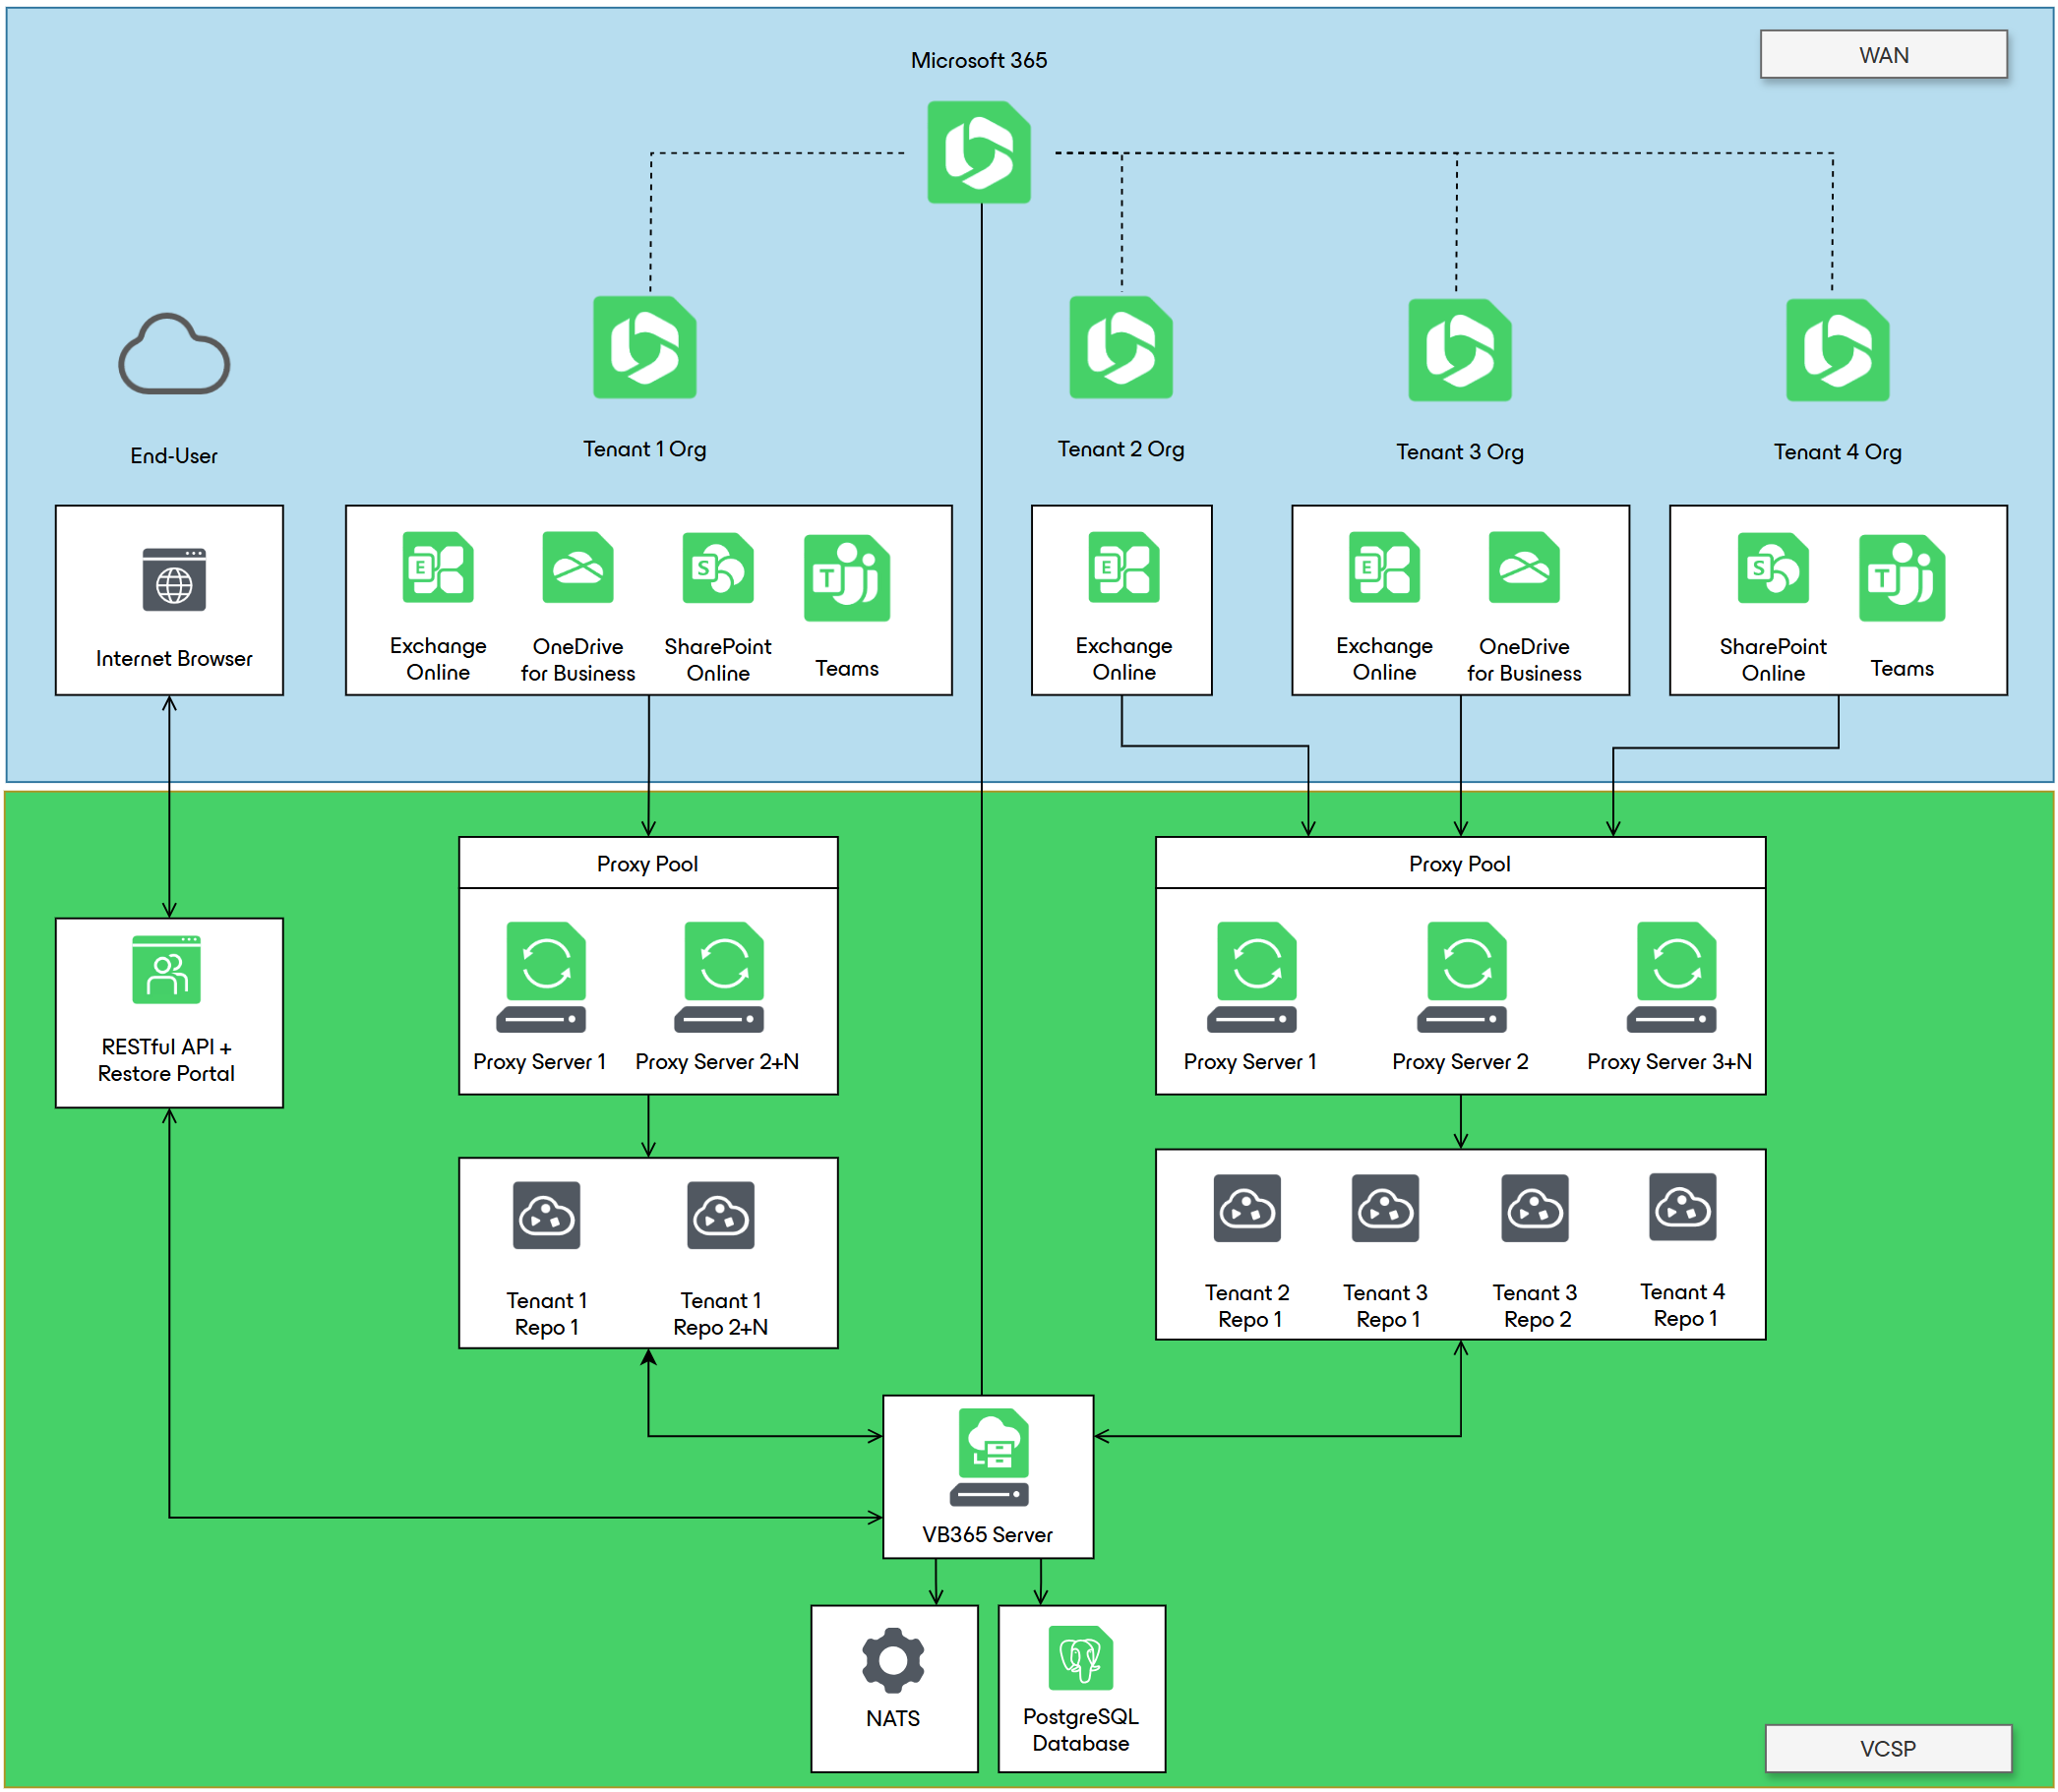Image resolution: width=2058 pixels, height=1792 pixels.
Task: Click Tenant 2 Repo 1 storage icon
Action: click(1246, 1207)
